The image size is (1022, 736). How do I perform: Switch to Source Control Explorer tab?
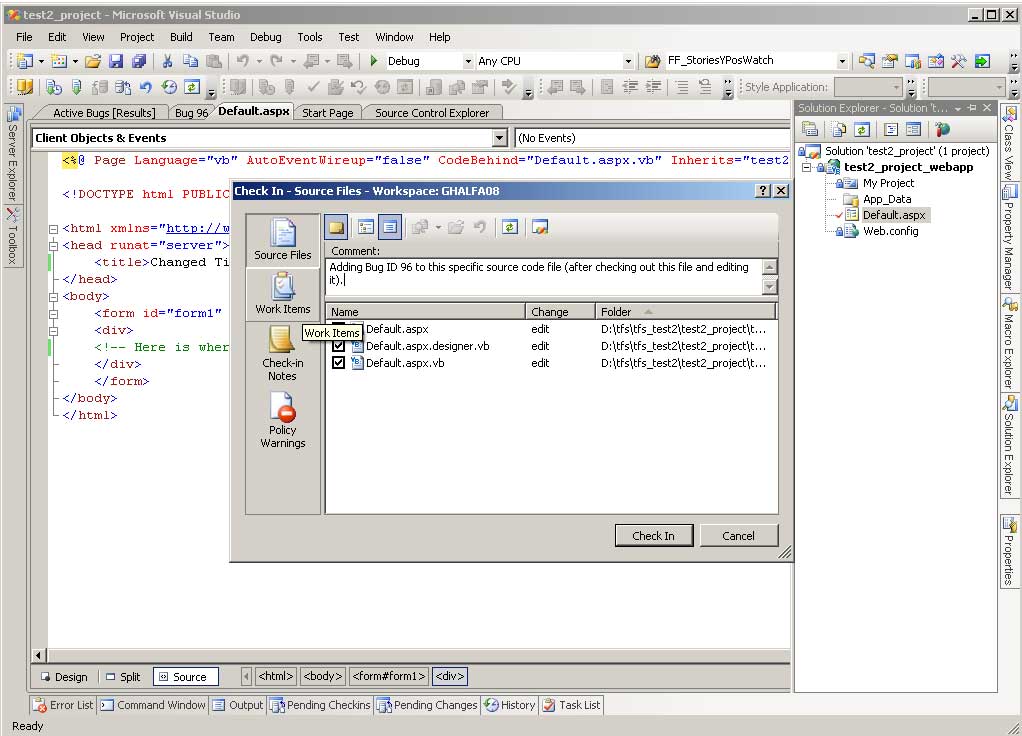click(x=431, y=113)
